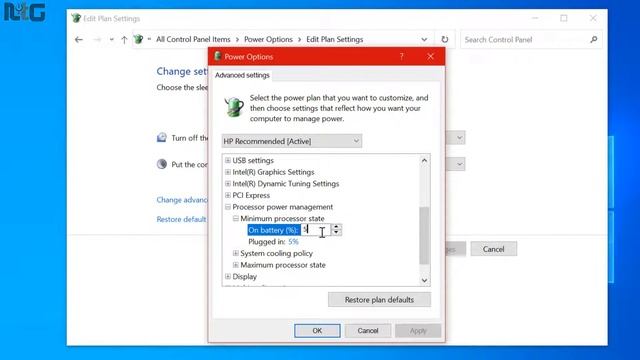Click Cancel in the Edit Plan Settings window

pos(493,249)
